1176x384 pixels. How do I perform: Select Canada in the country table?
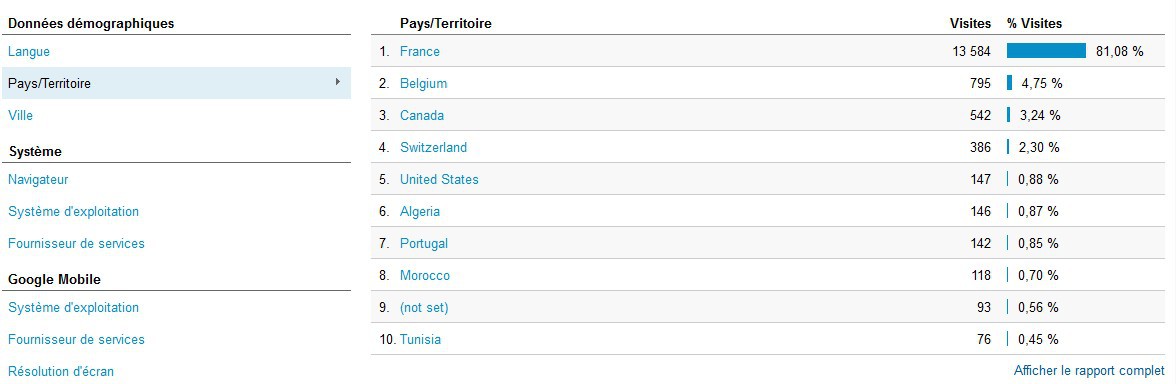pos(422,116)
